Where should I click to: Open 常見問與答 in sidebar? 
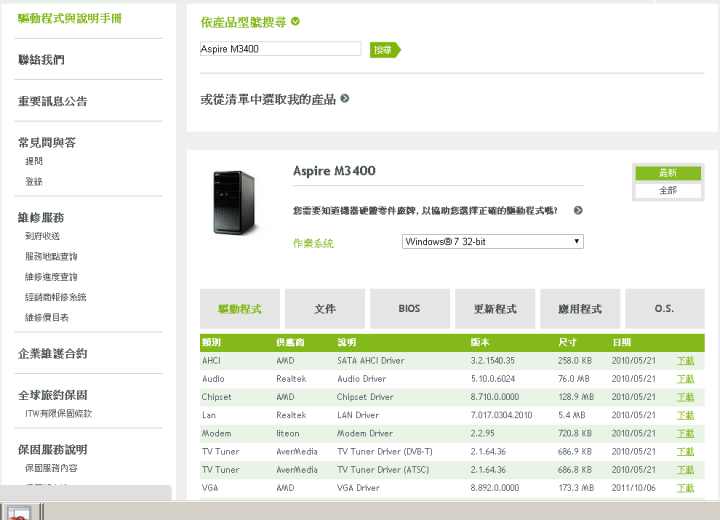pos(47,142)
